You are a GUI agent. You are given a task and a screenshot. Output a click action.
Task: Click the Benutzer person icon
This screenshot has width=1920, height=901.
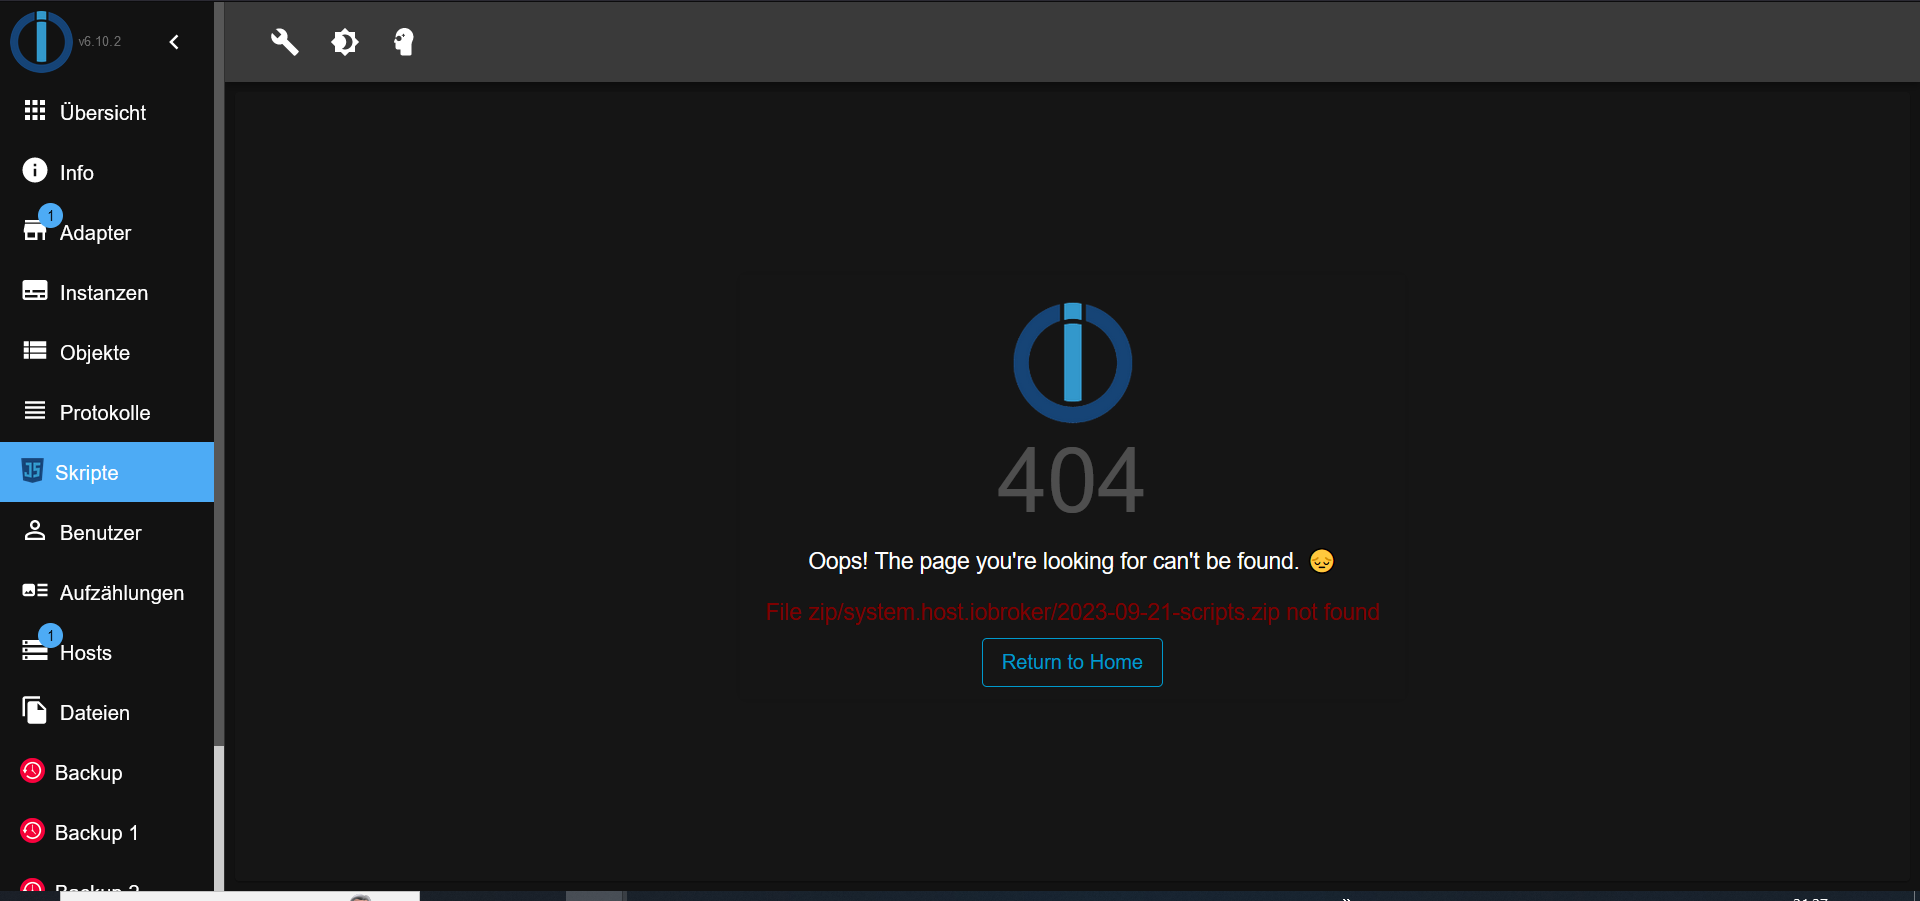pos(35,530)
